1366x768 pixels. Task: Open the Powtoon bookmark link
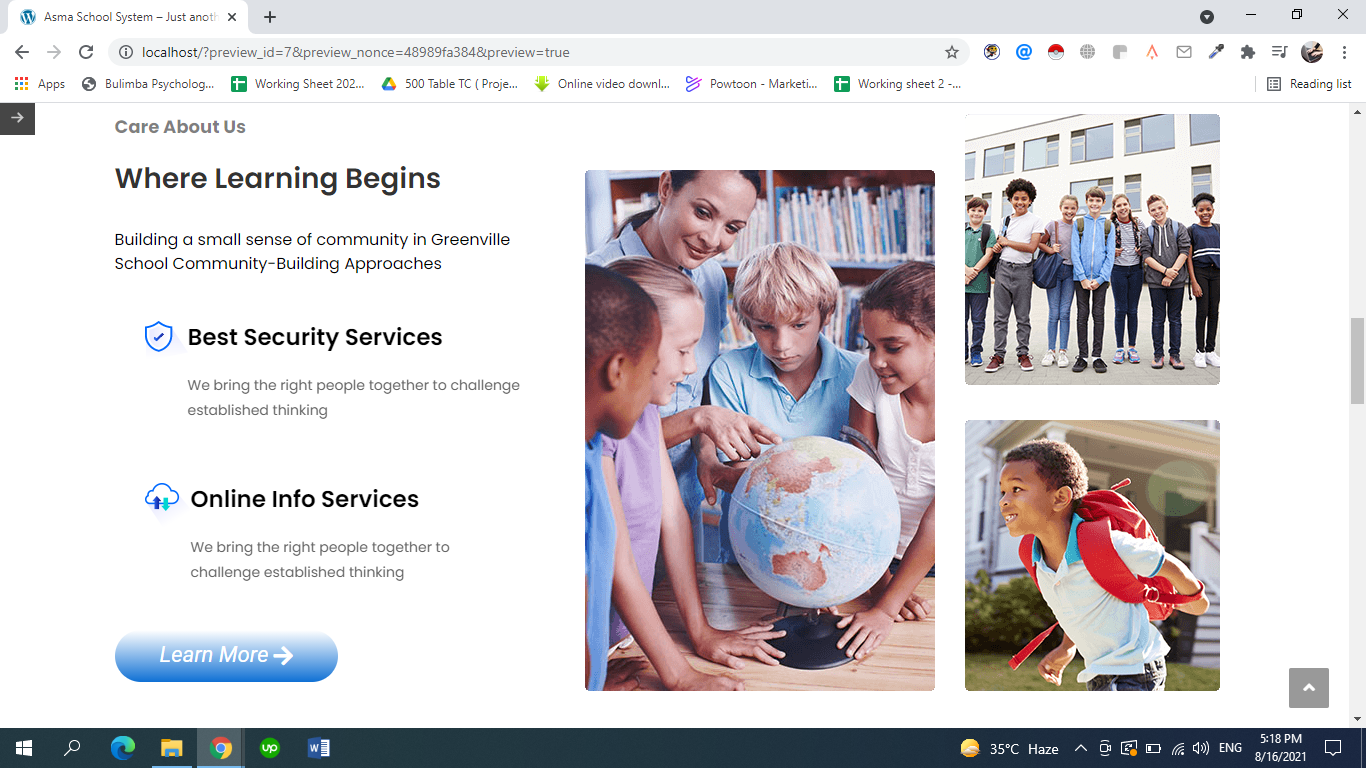(x=752, y=84)
